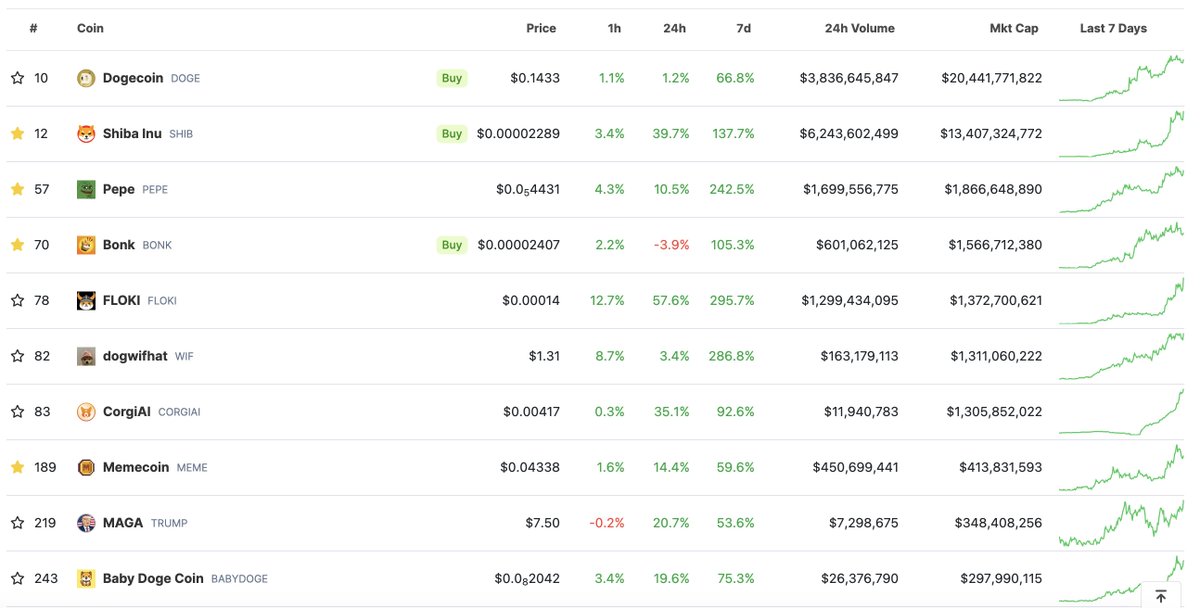Image resolution: width=1200 pixels, height=608 pixels.
Task: Buy Dogecoin using Buy button
Action: (452, 78)
